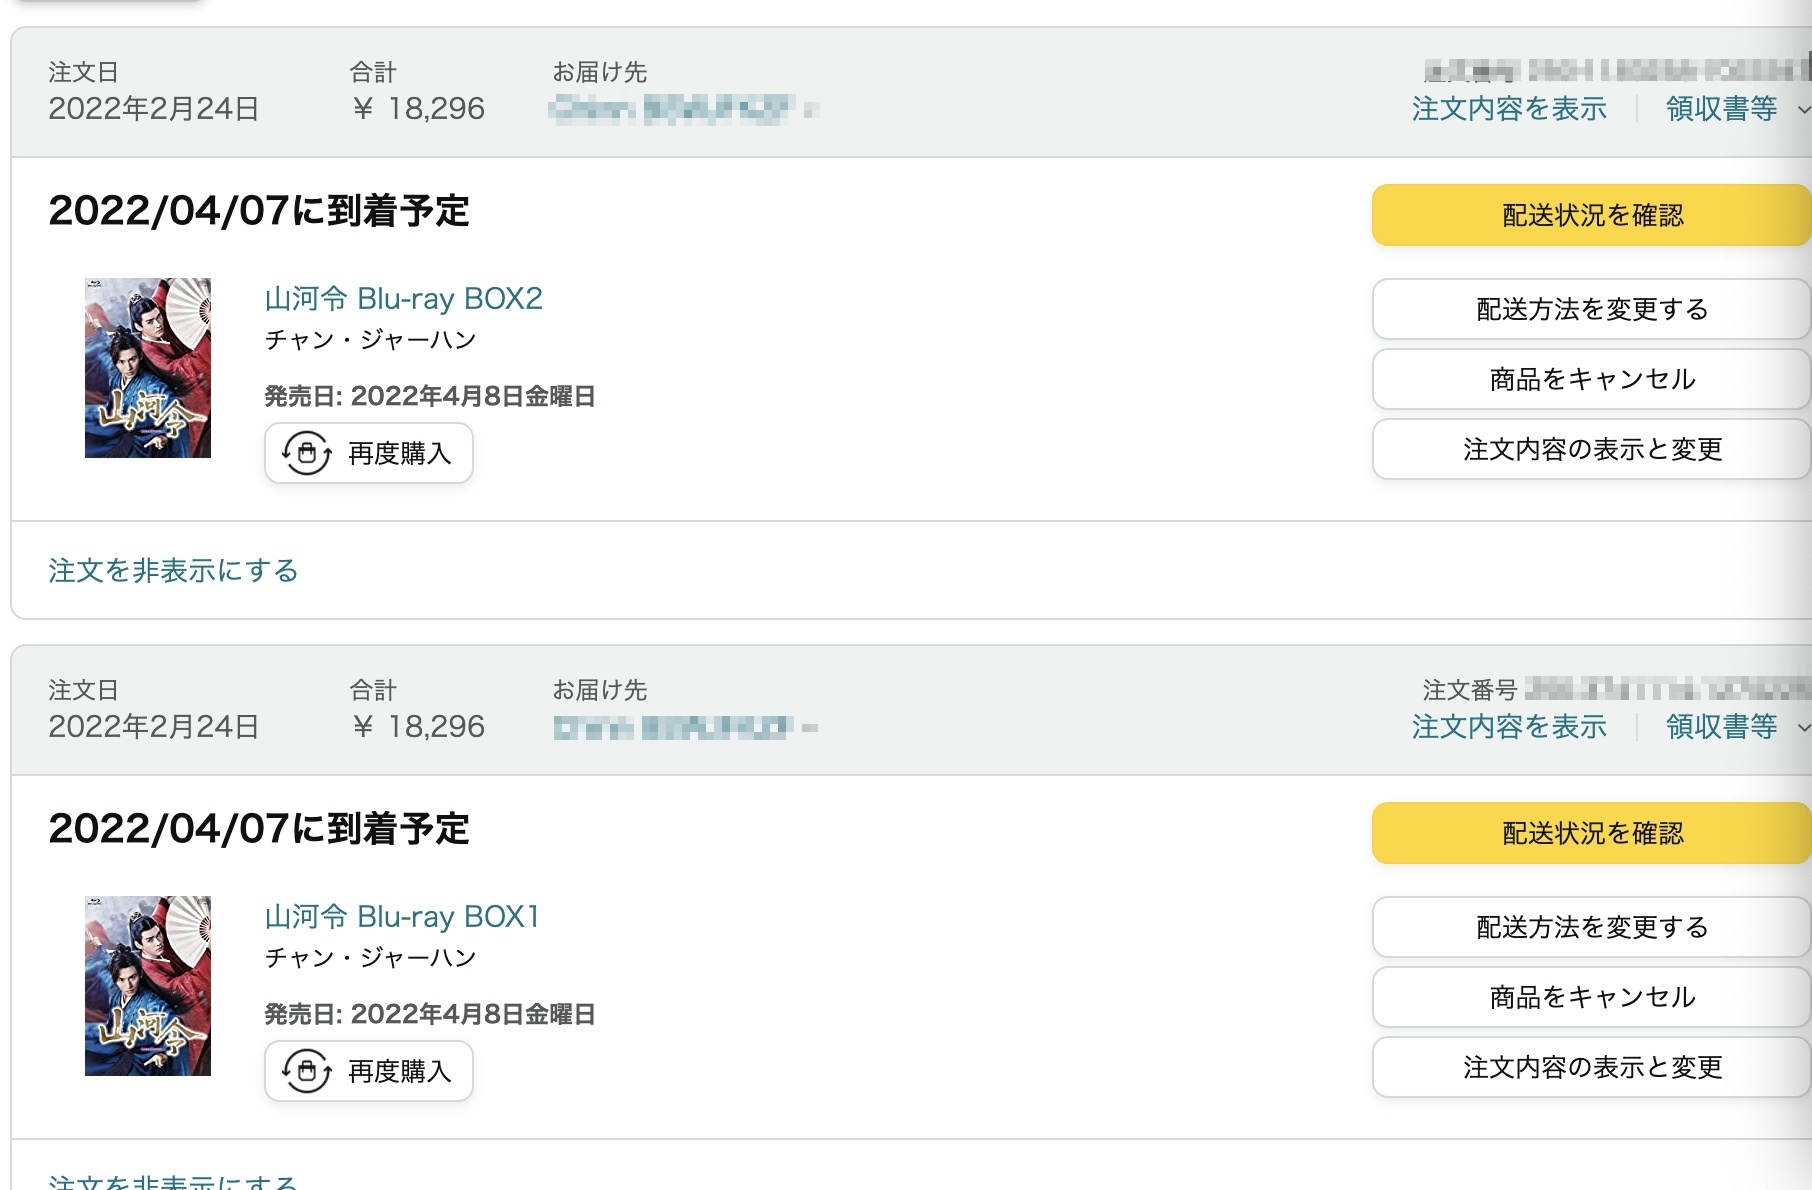Viewport: 1812px width, 1190px height.
Task: Check delivery status for BOX1 order
Action: point(1592,833)
